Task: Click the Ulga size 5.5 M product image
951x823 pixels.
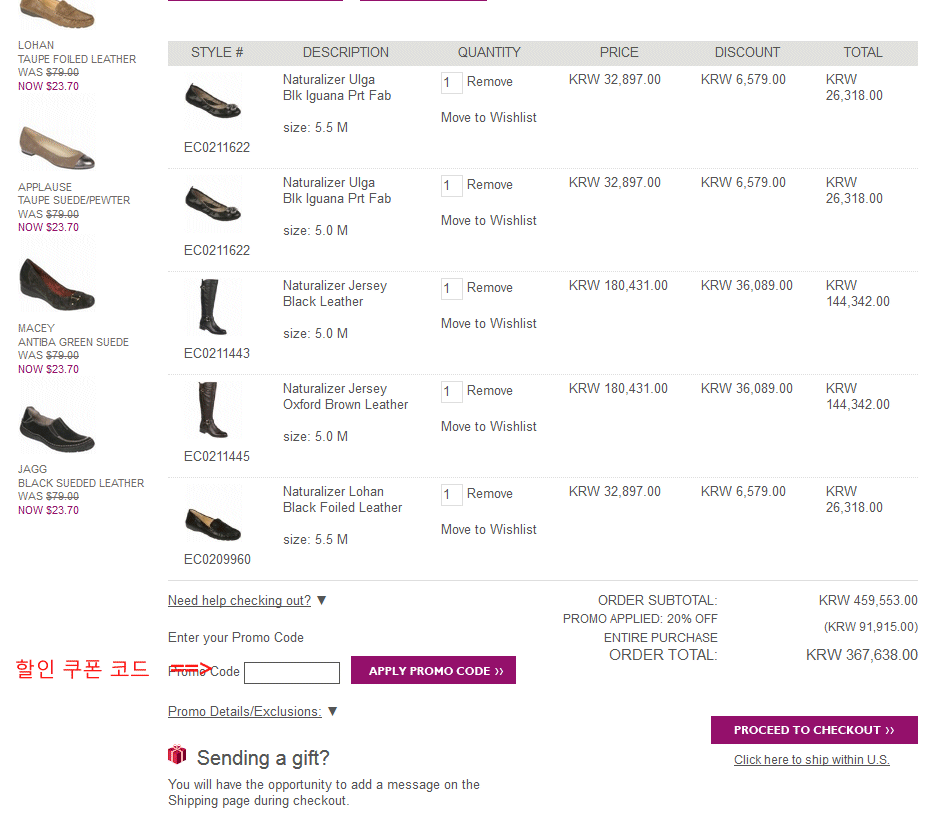Action: pos(212,100)
